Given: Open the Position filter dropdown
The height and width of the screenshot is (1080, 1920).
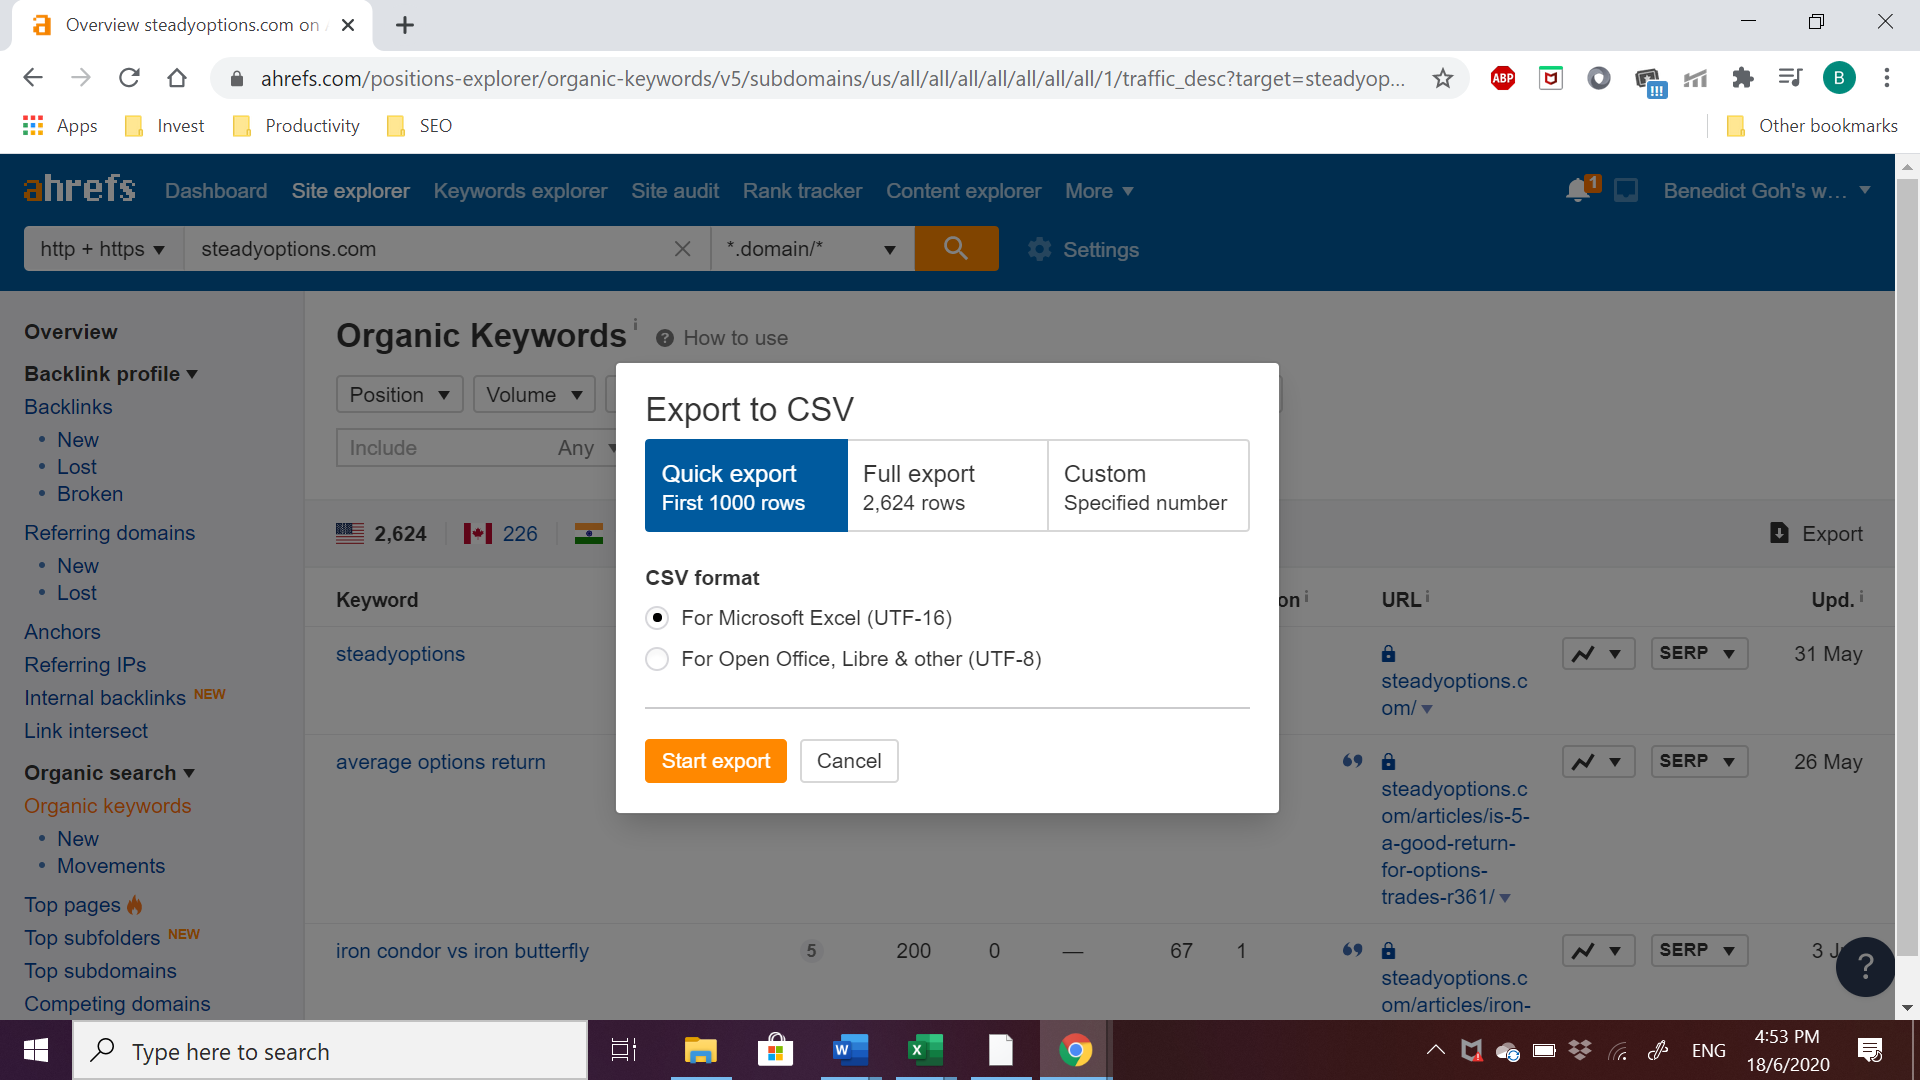Looking at the screenshot, I should (x=399, y=395).
